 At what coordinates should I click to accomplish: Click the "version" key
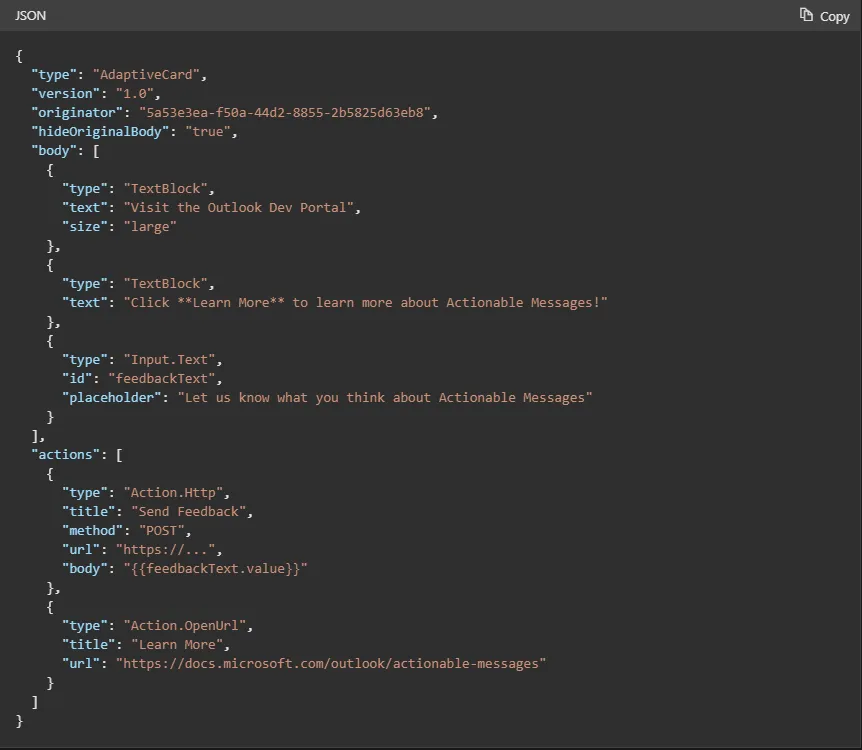65,94
